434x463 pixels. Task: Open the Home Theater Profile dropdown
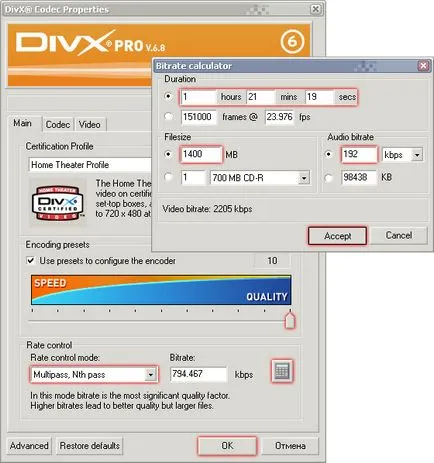tap(90, 164)
